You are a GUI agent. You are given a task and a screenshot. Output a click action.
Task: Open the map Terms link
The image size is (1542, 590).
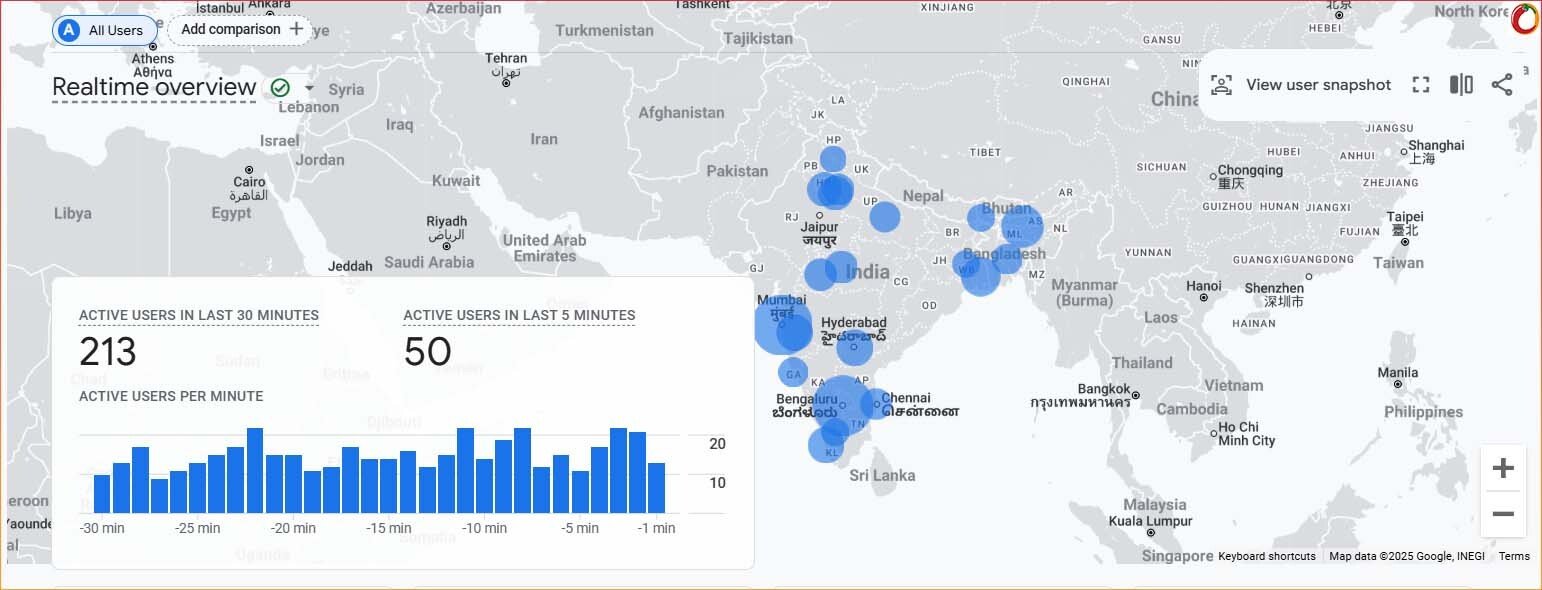point(1514,556)
